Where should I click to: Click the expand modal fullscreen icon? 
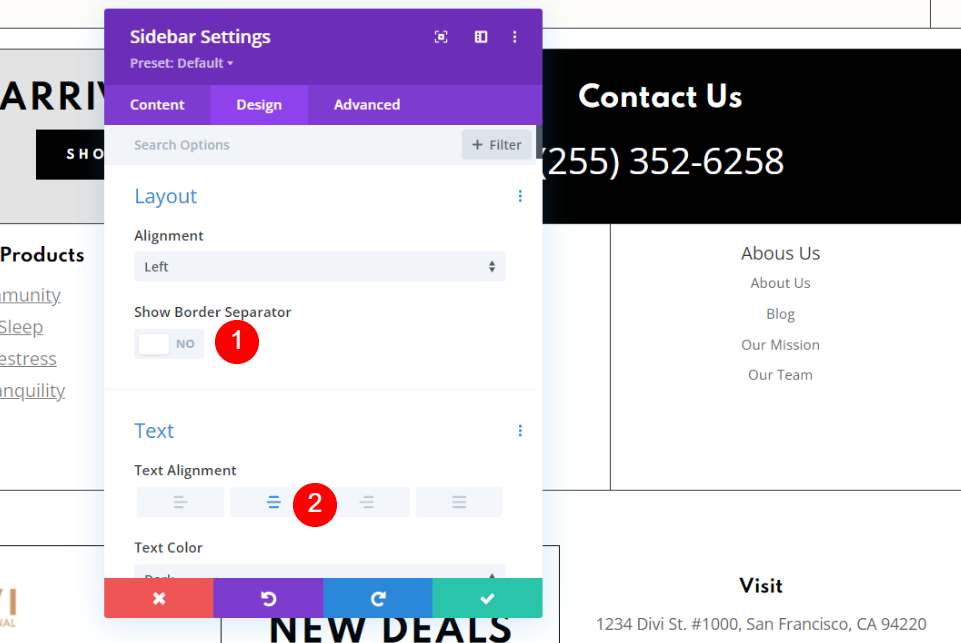[x=441, y=37]
